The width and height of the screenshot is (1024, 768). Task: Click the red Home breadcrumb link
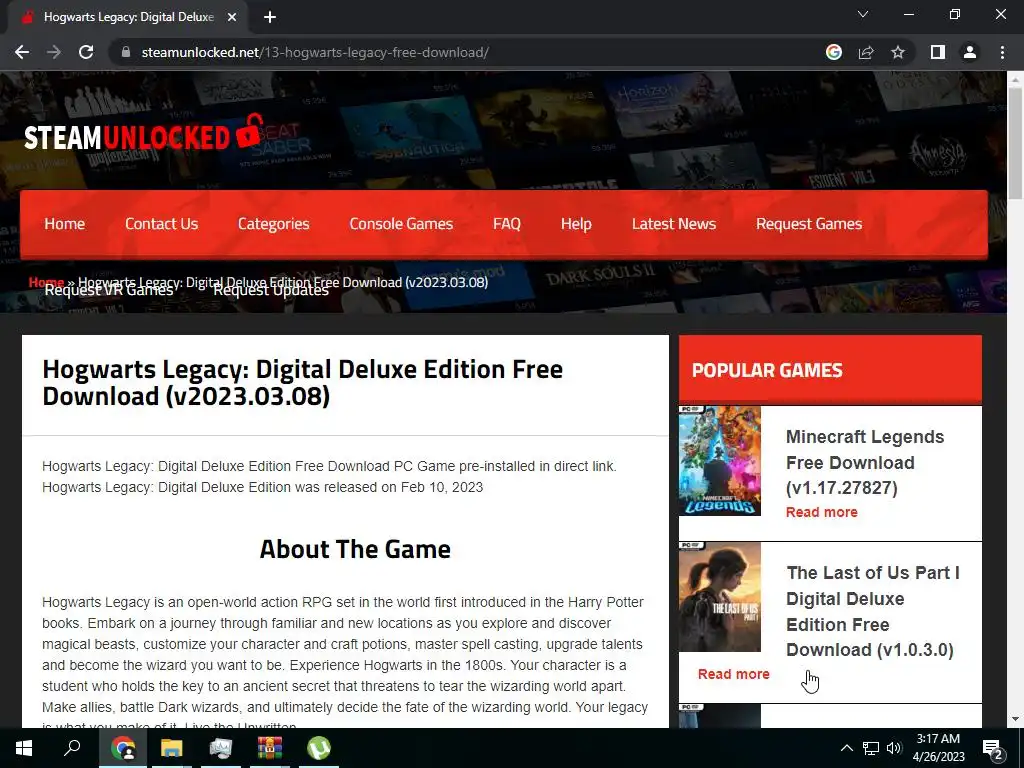tap(46, 282)
